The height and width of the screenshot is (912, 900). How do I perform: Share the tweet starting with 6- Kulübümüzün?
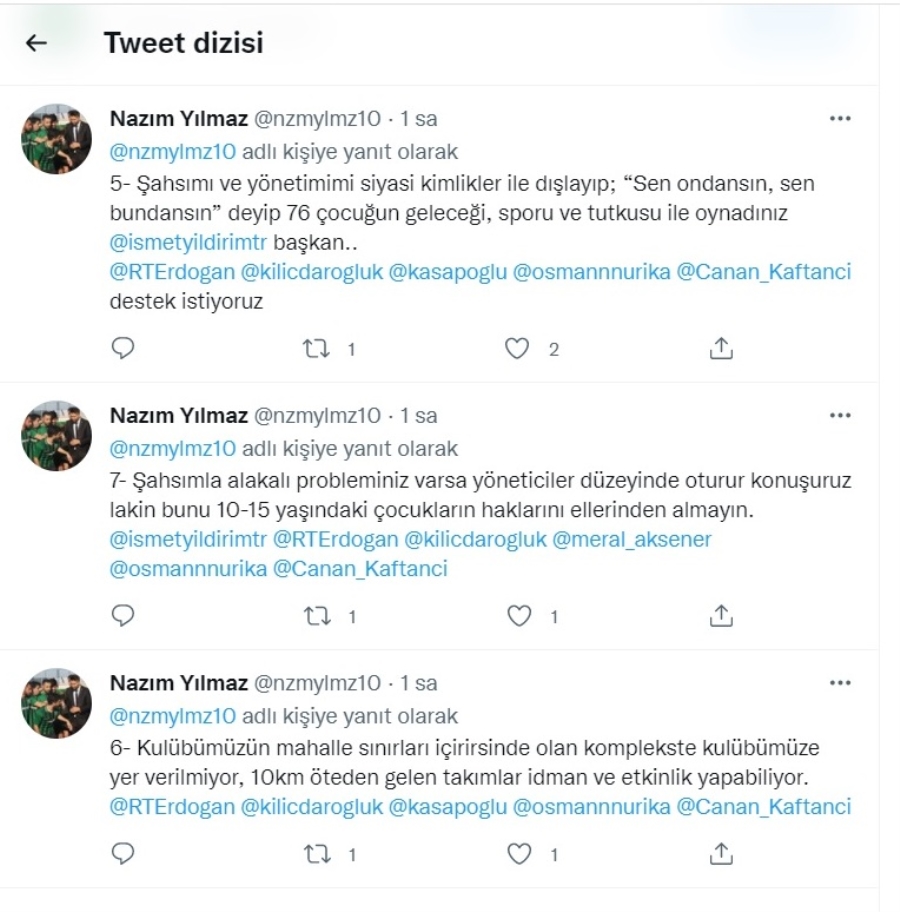click(721, 853)
